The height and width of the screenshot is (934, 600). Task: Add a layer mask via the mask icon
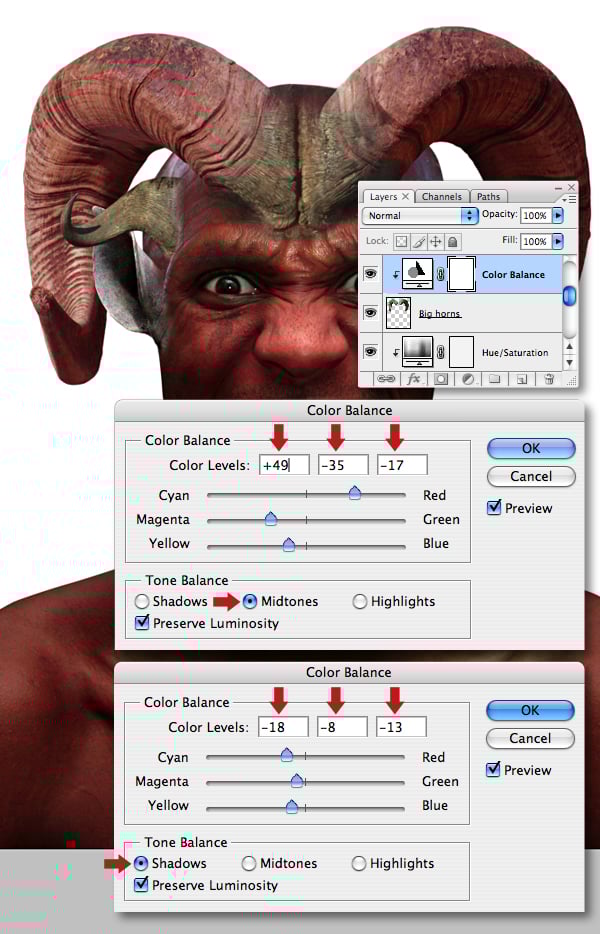click(x=441, y=379)
